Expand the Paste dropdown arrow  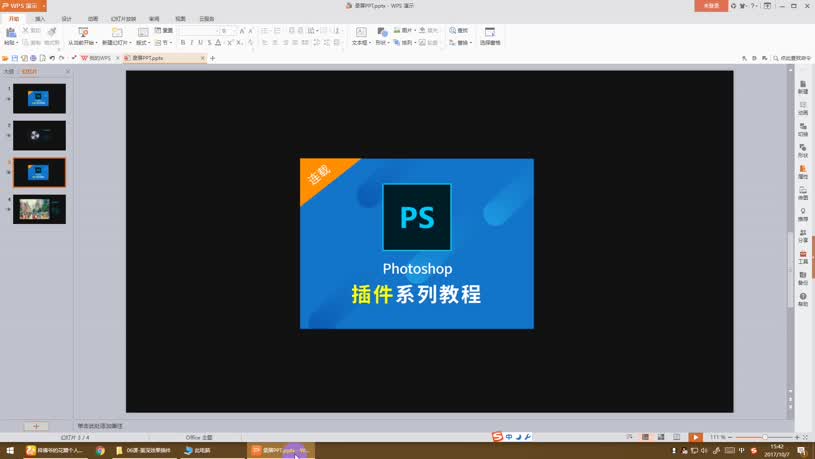click(17, 43)
